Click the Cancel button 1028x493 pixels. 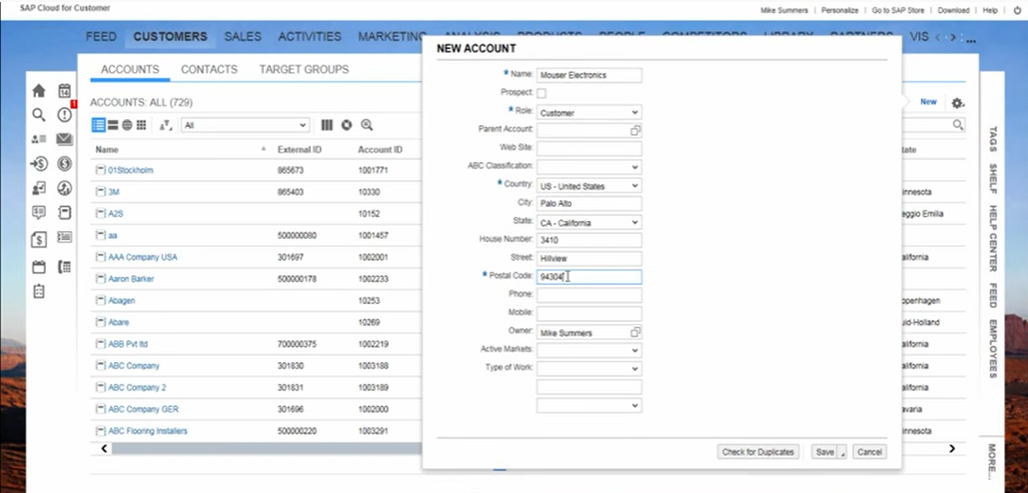(x=869, y=452)
